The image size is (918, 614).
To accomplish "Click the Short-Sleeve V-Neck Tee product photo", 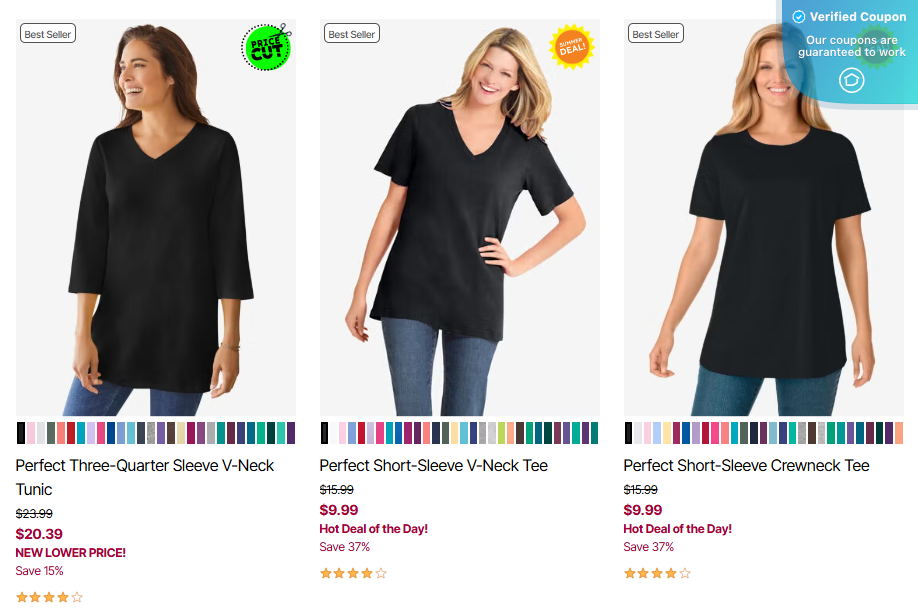I will (460, 230).
